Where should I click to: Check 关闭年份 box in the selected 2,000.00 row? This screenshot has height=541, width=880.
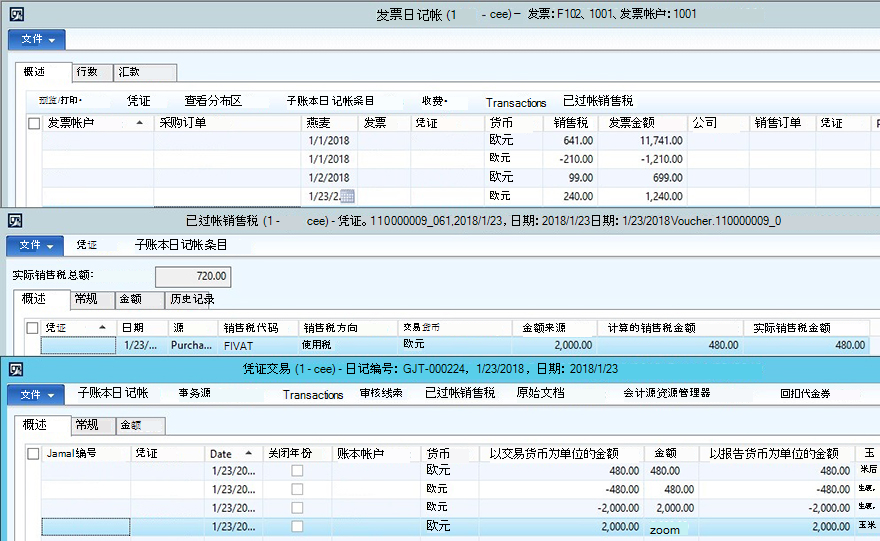(297, 526)
